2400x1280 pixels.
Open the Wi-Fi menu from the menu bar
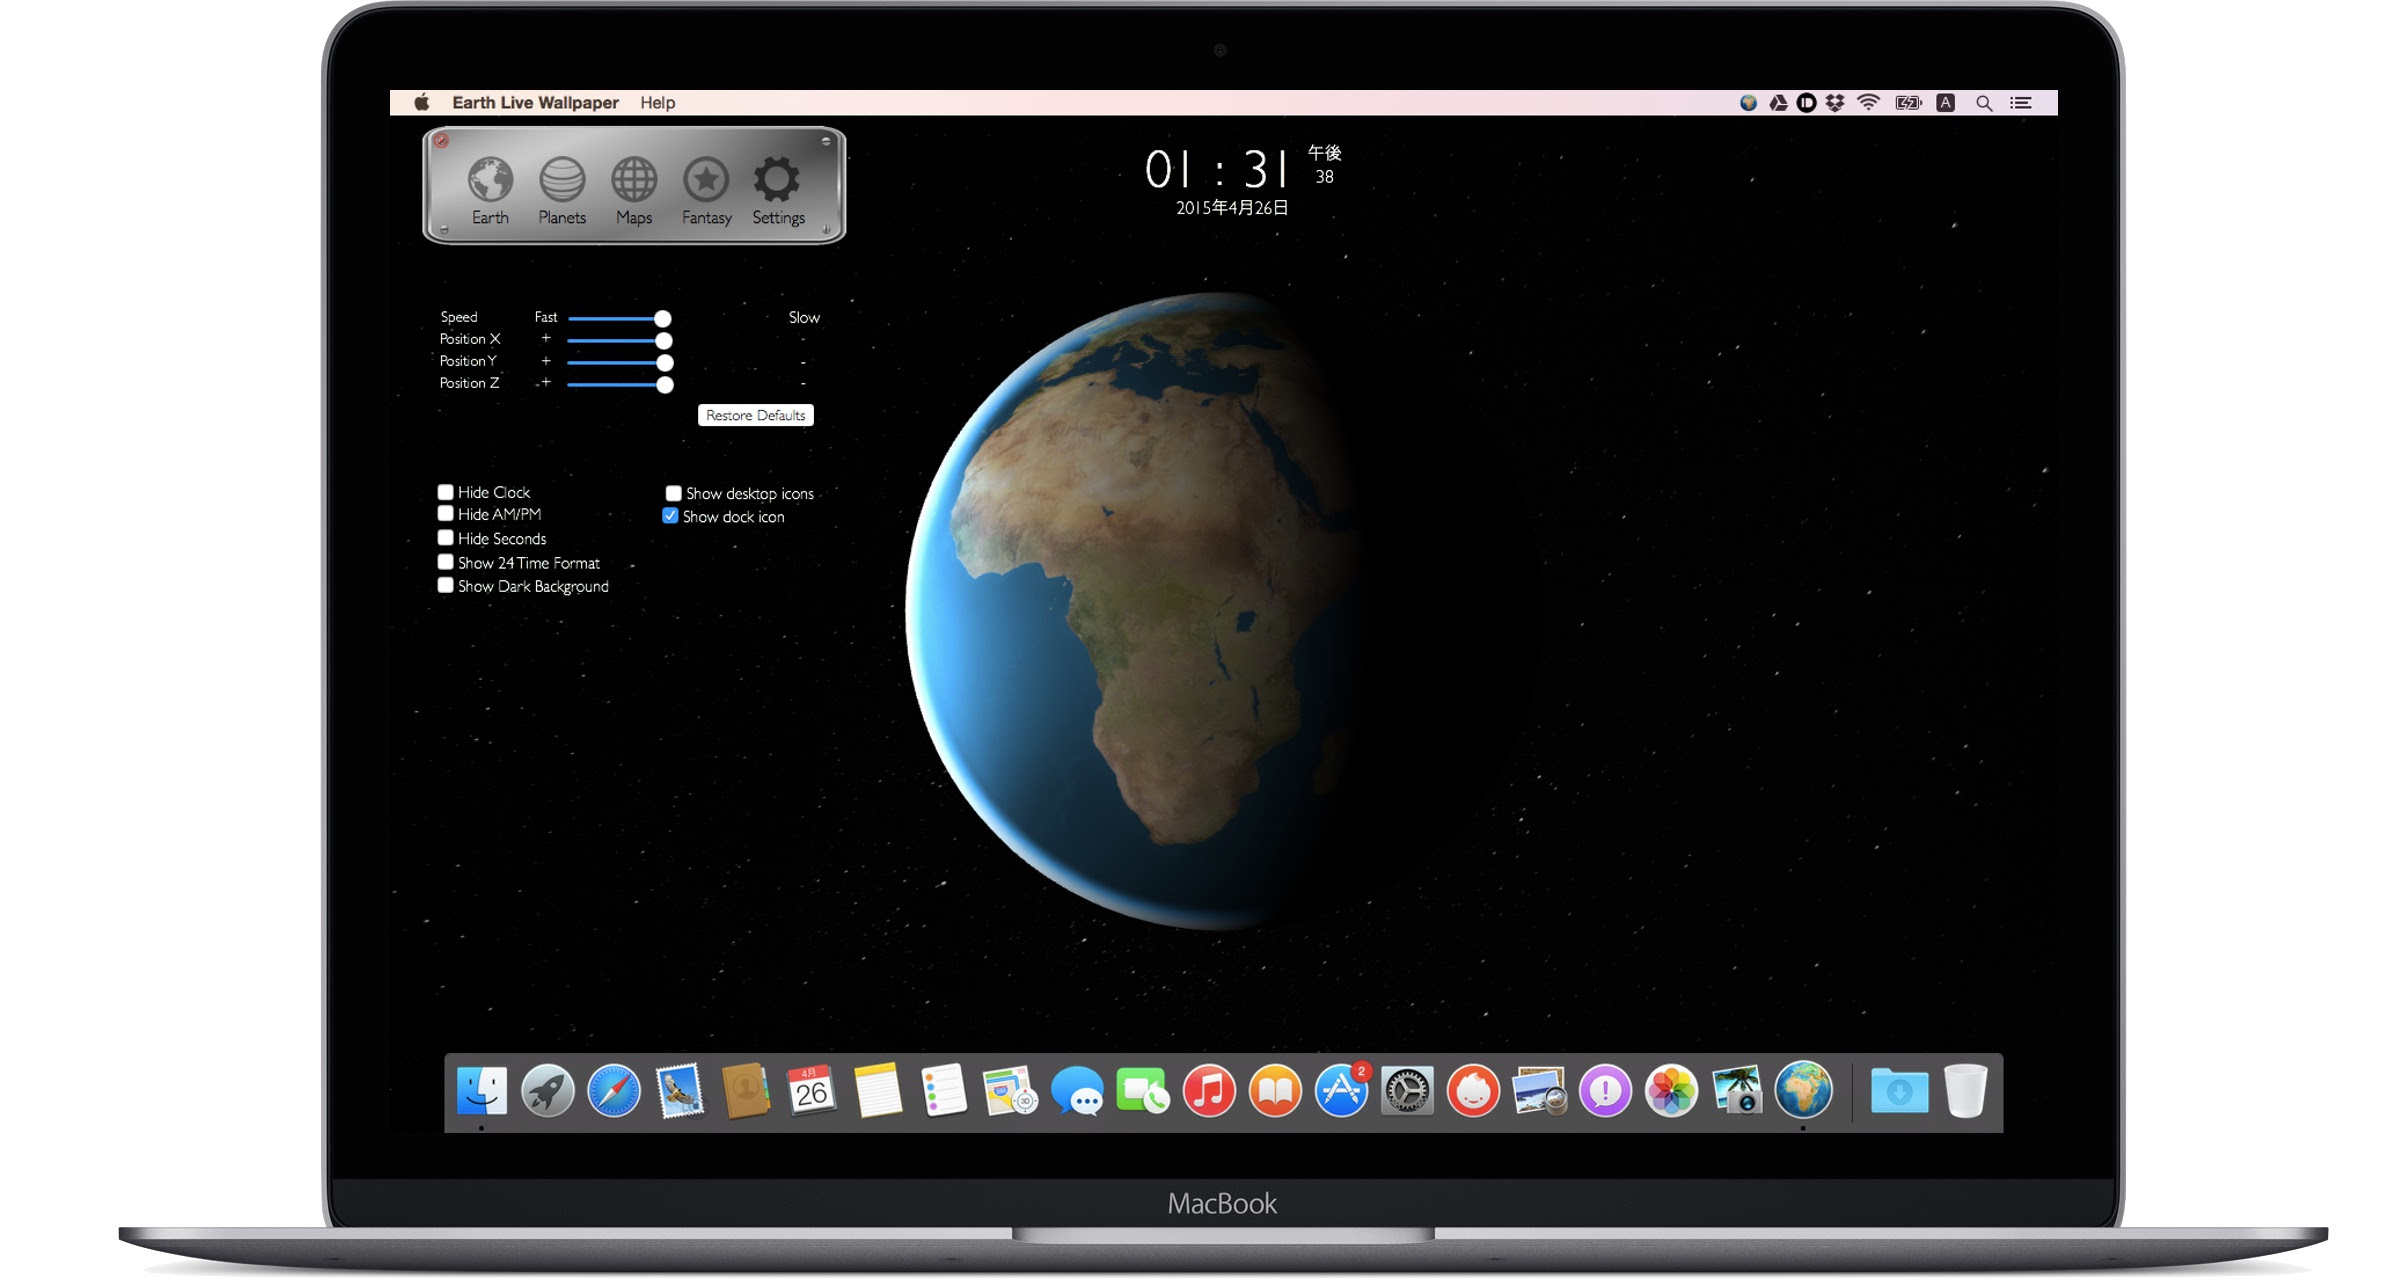tap(1866, 102)
